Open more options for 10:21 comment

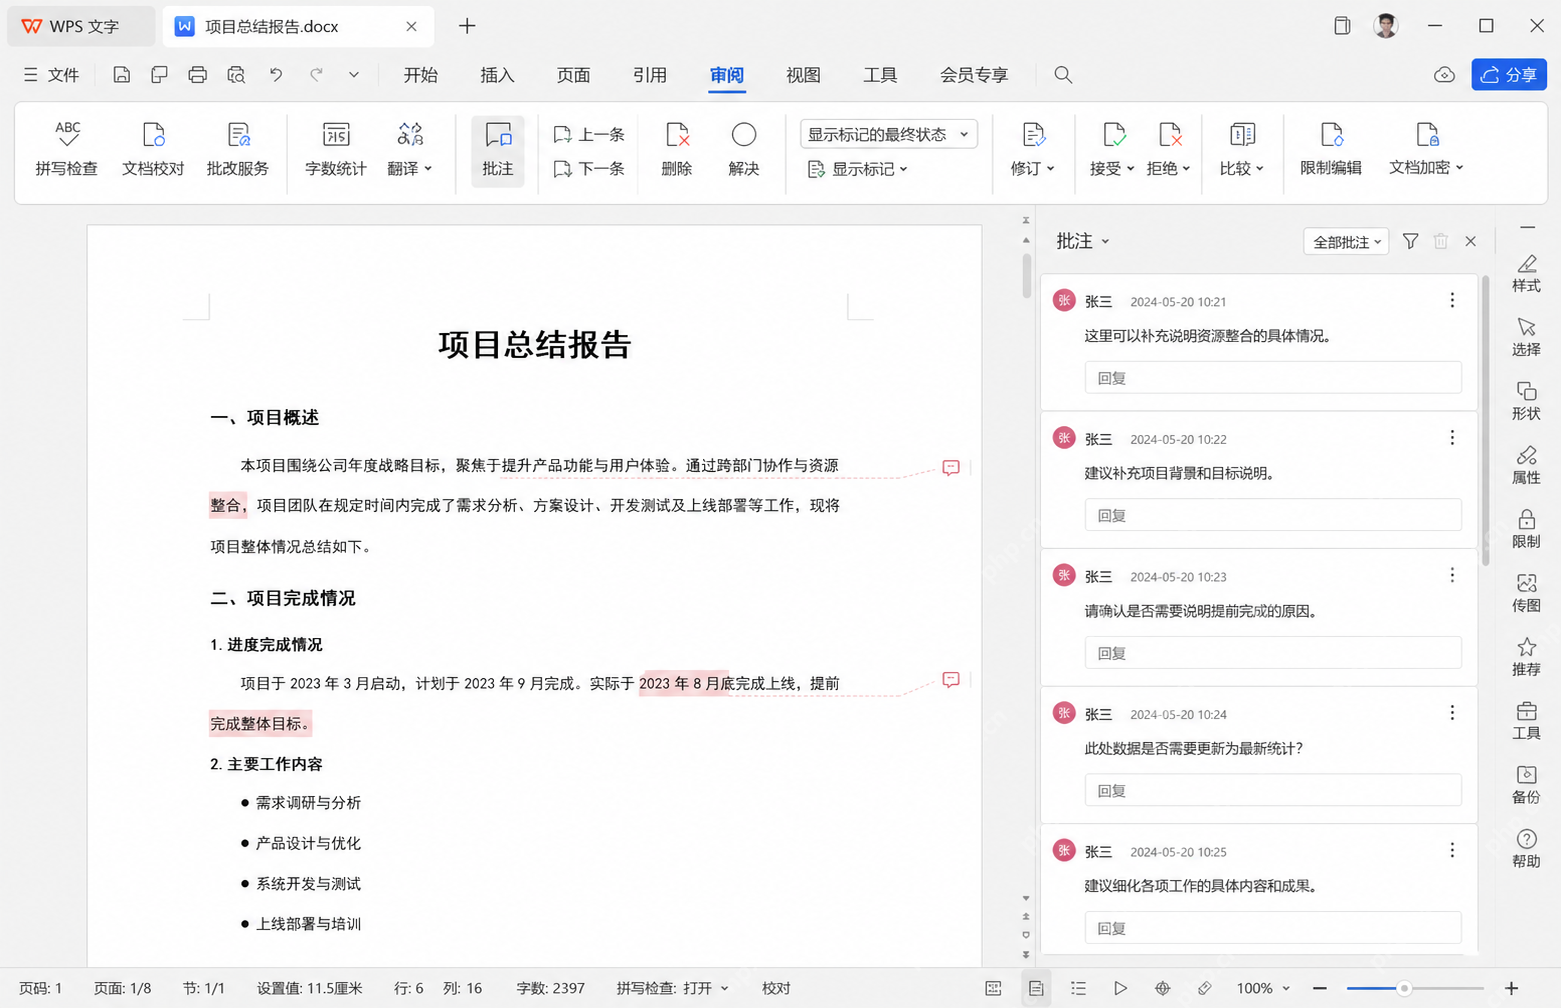1452,301
